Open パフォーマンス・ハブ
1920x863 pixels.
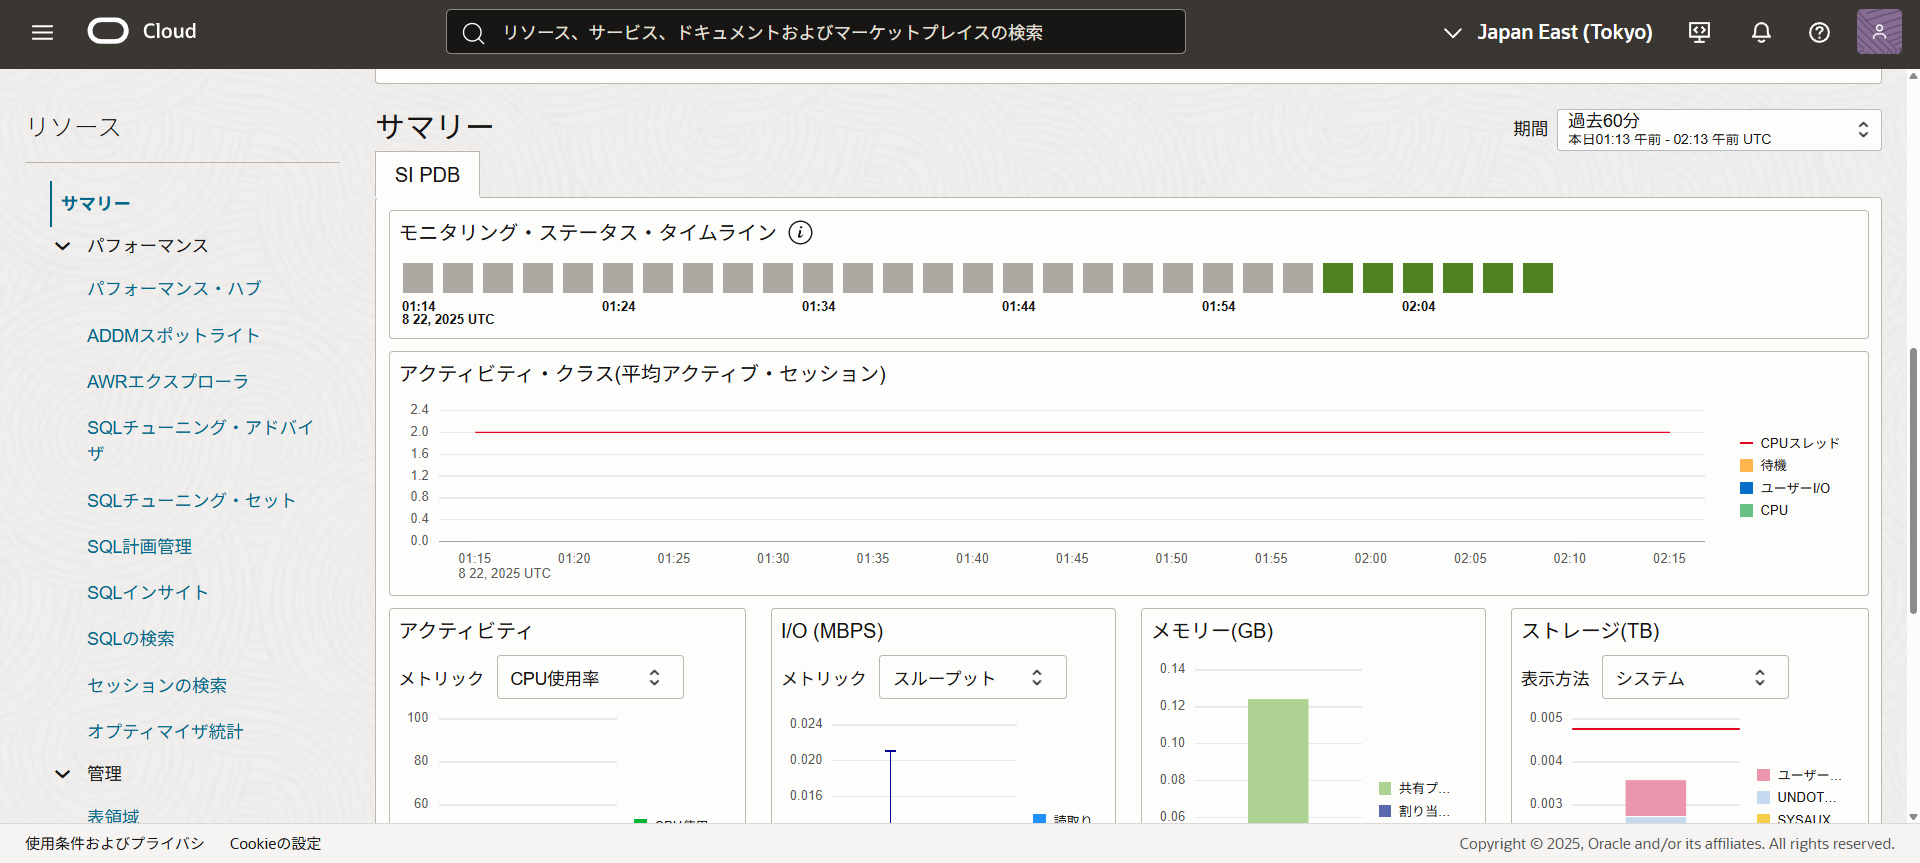[174, 289]
